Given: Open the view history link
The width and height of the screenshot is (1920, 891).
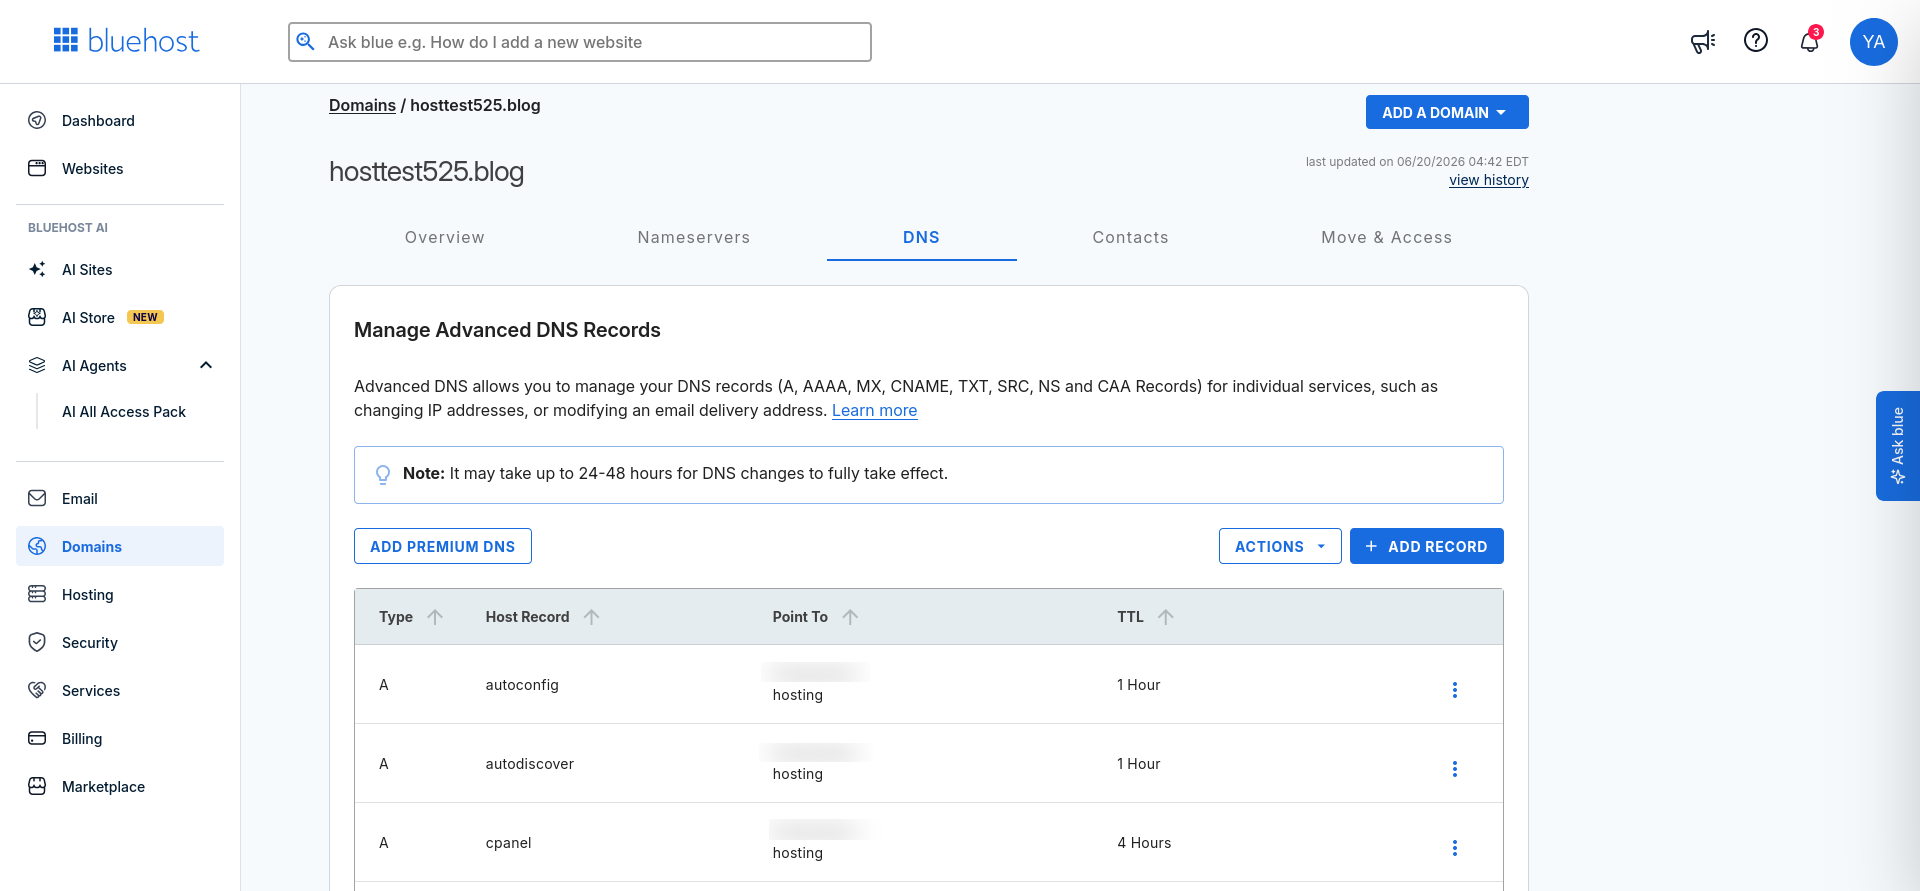Looking at the screenshot, I should tap(1489, 180).
